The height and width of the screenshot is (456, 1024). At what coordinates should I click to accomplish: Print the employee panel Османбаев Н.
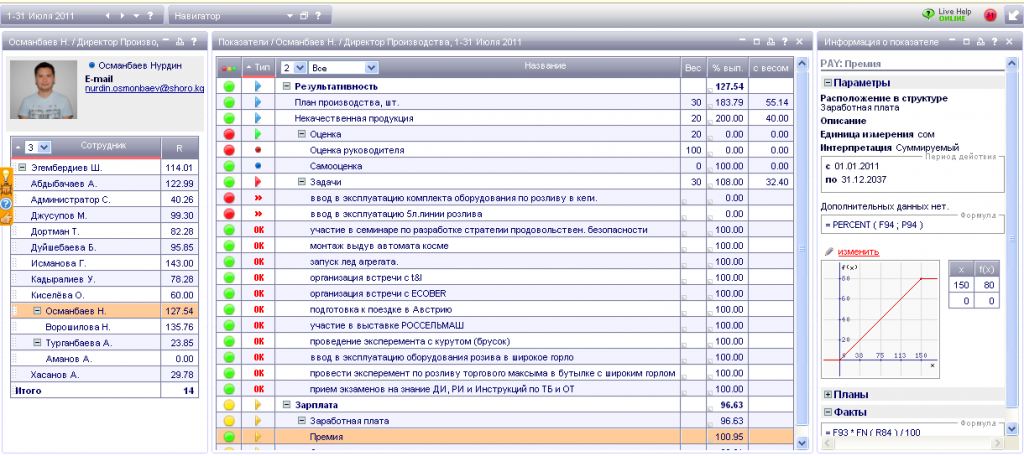point(180,42)
